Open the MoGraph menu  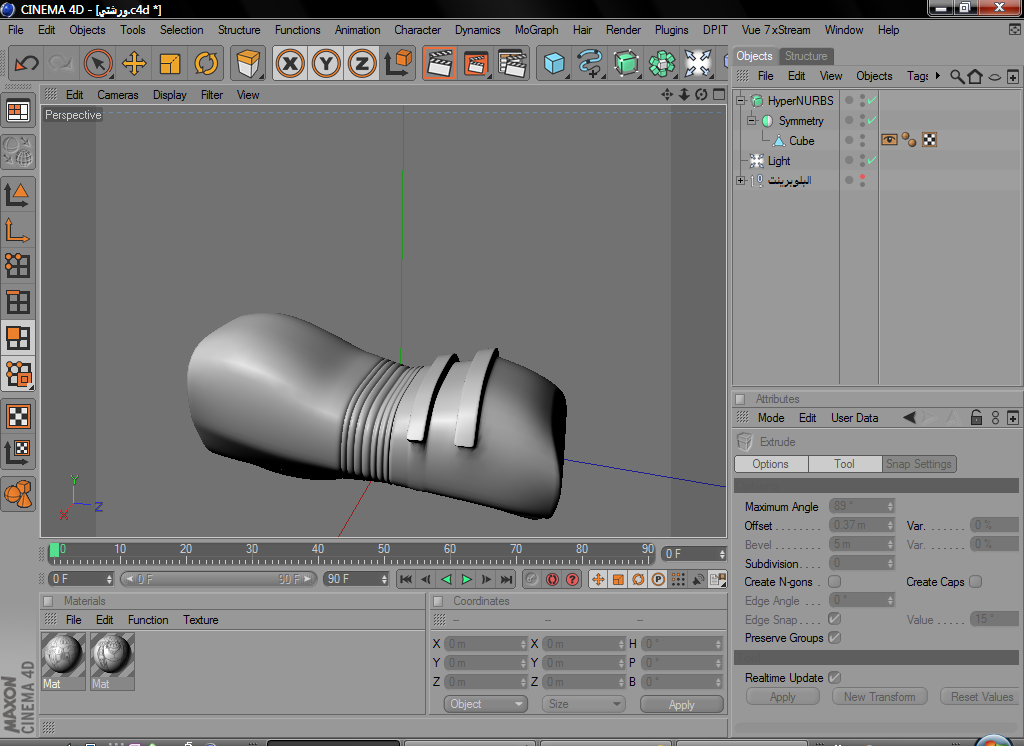536,30
